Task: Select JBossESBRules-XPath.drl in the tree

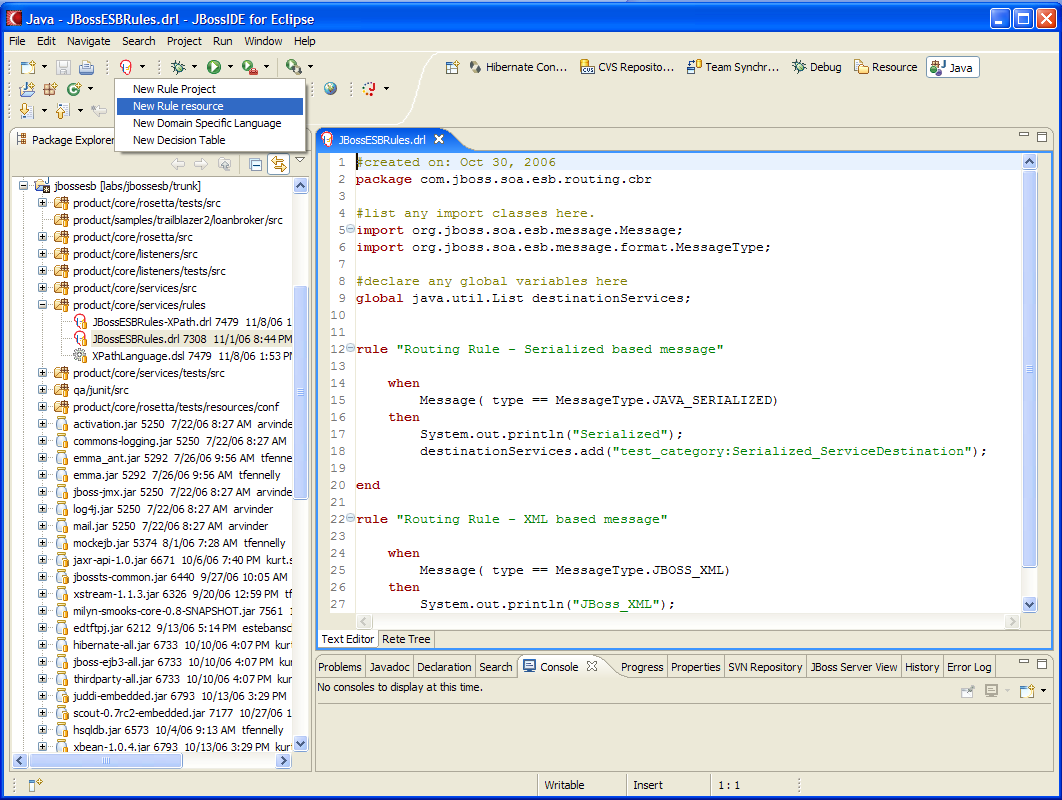Action: [x=184, y=322]
